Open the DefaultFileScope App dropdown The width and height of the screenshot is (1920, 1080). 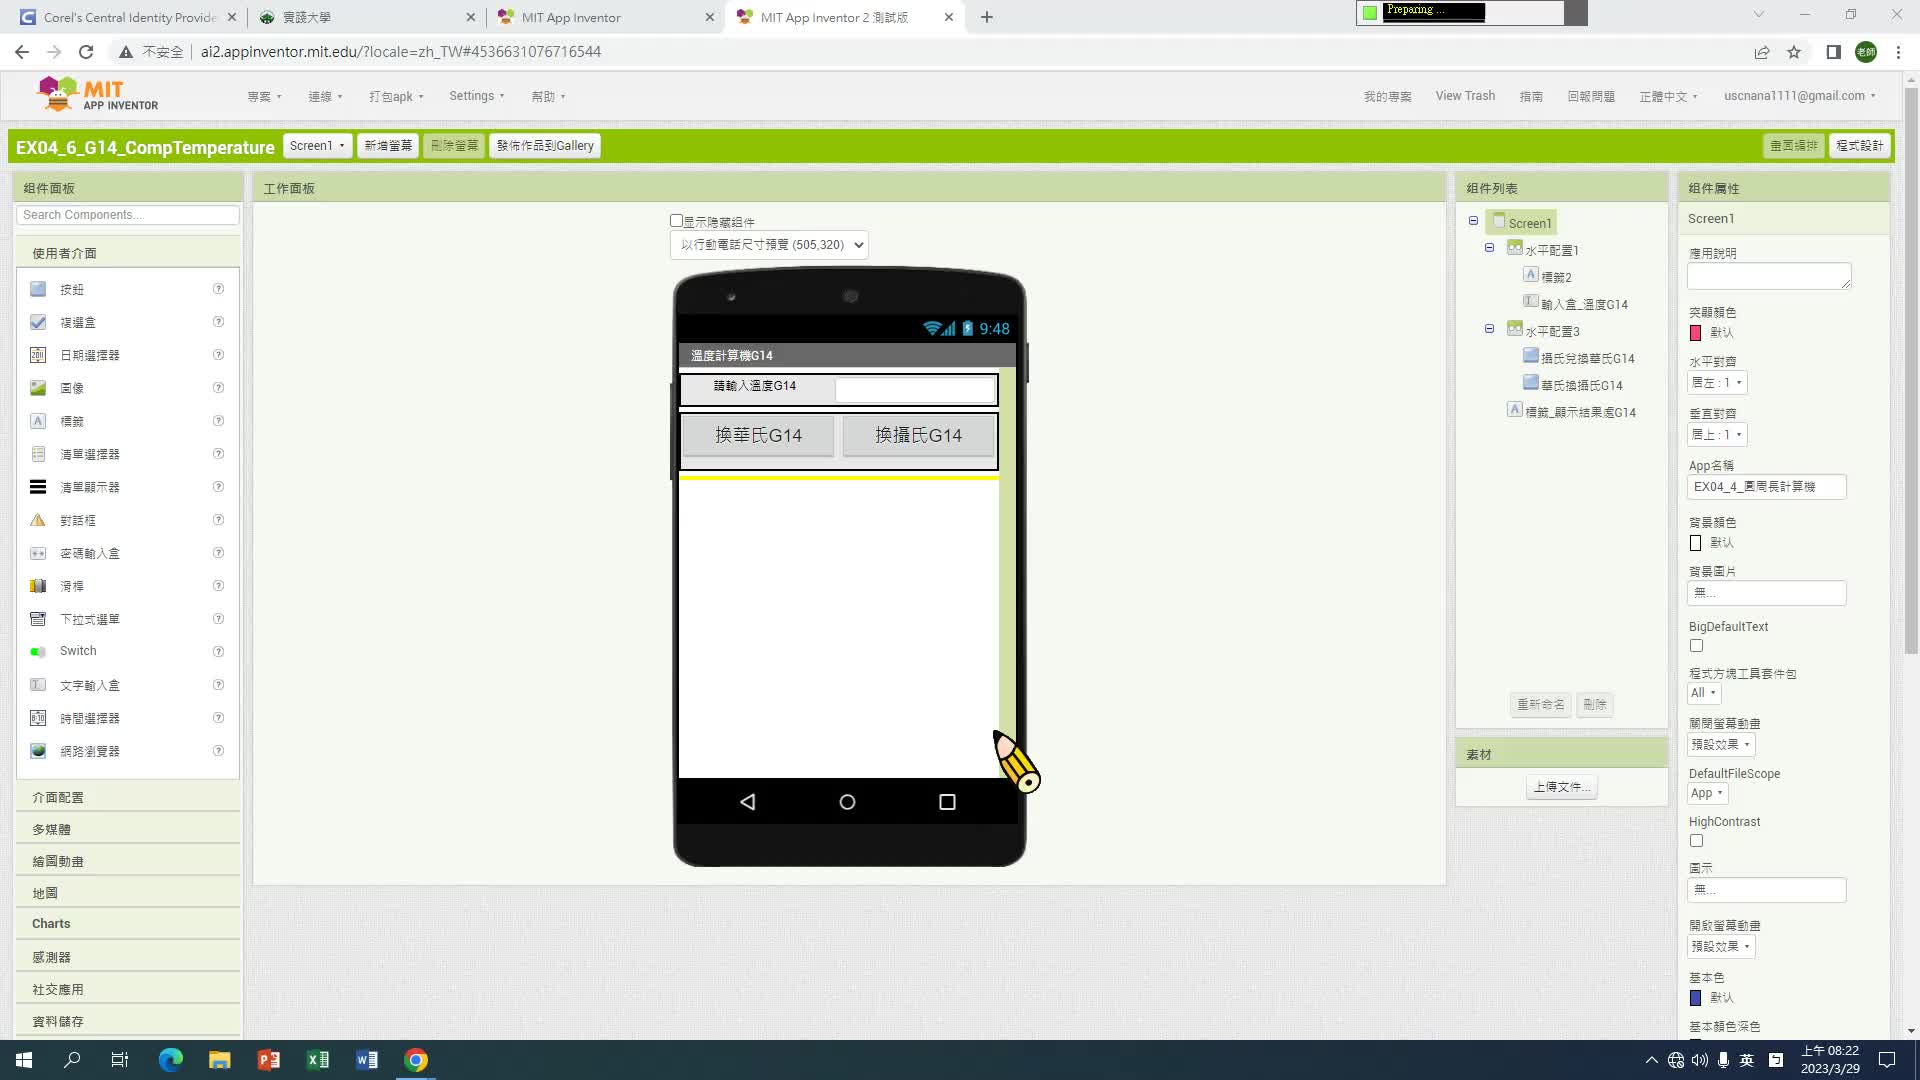coord(1707,793)
